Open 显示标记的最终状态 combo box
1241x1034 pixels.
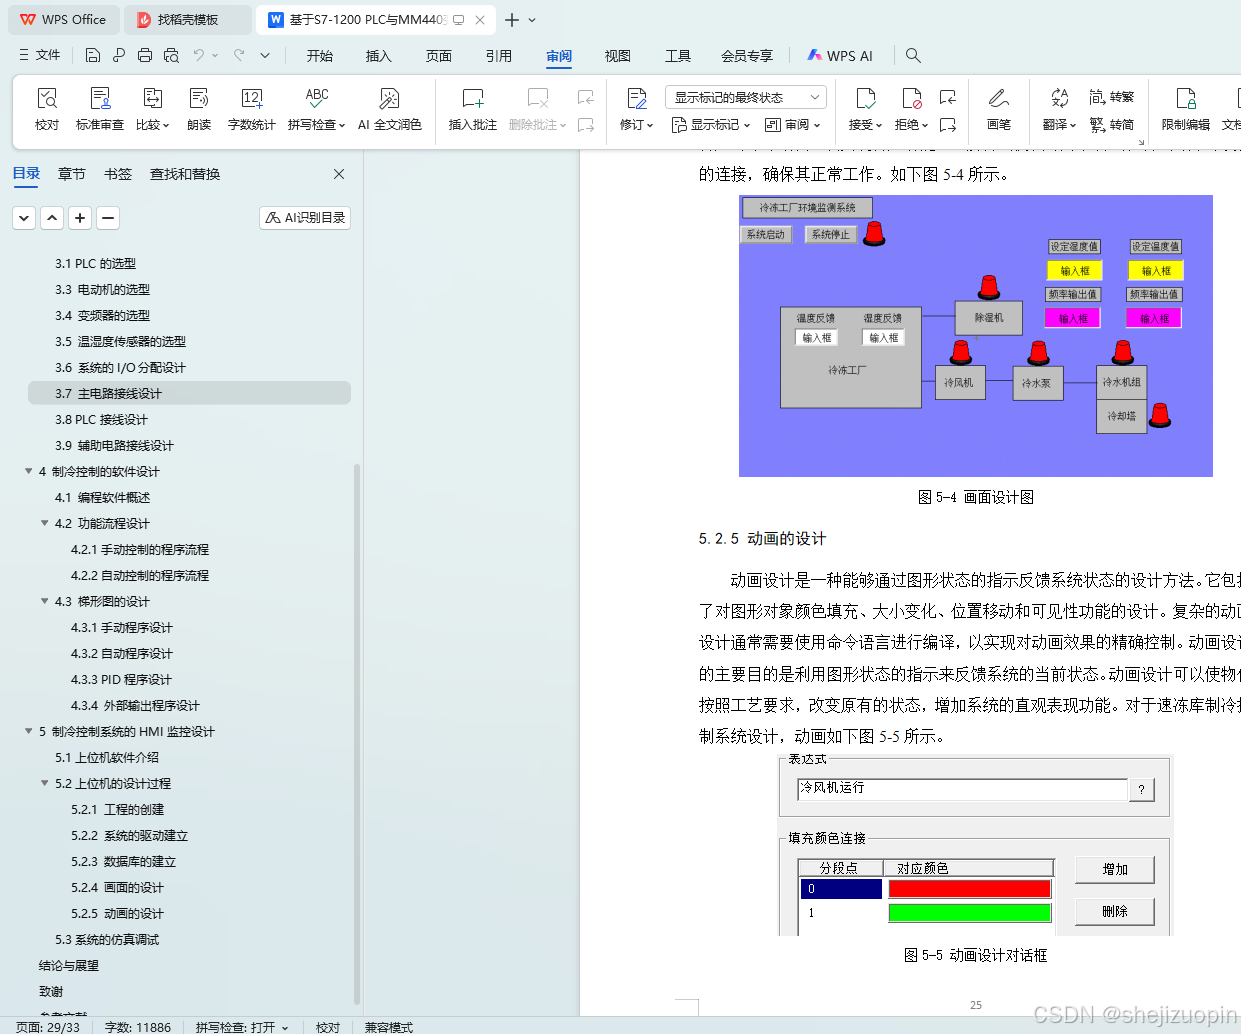click(x=746, y=97)
